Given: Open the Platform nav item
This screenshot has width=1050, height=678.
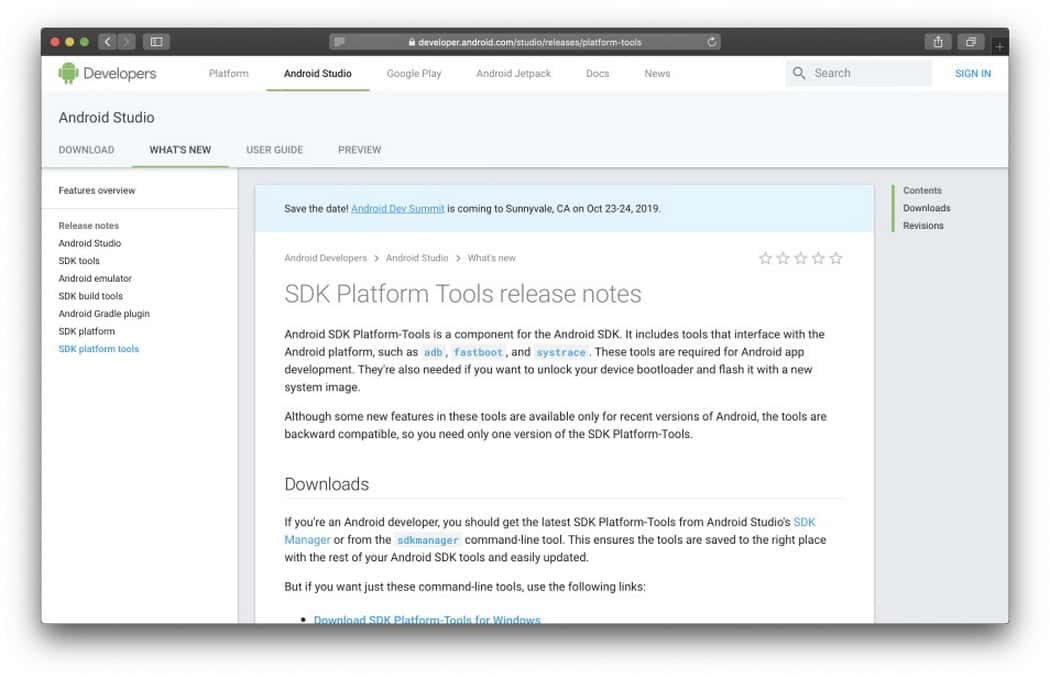Looking at the screenshot, I should 228,73.
